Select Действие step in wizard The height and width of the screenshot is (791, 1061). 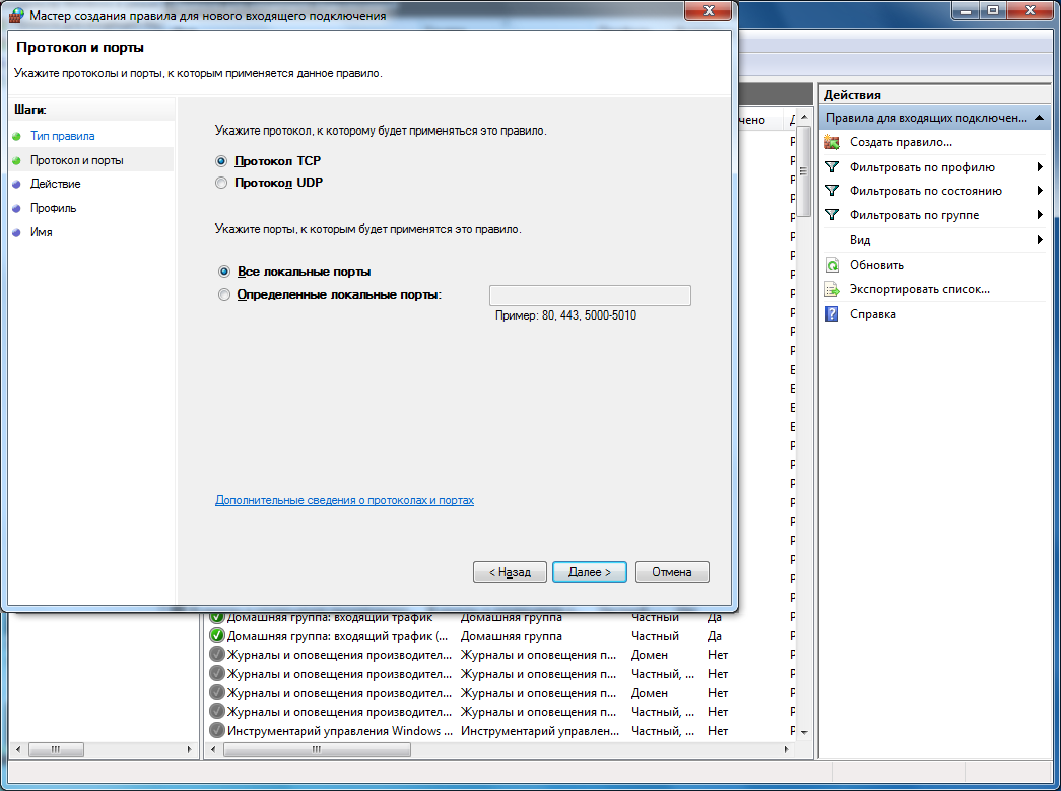pos(55,184)
